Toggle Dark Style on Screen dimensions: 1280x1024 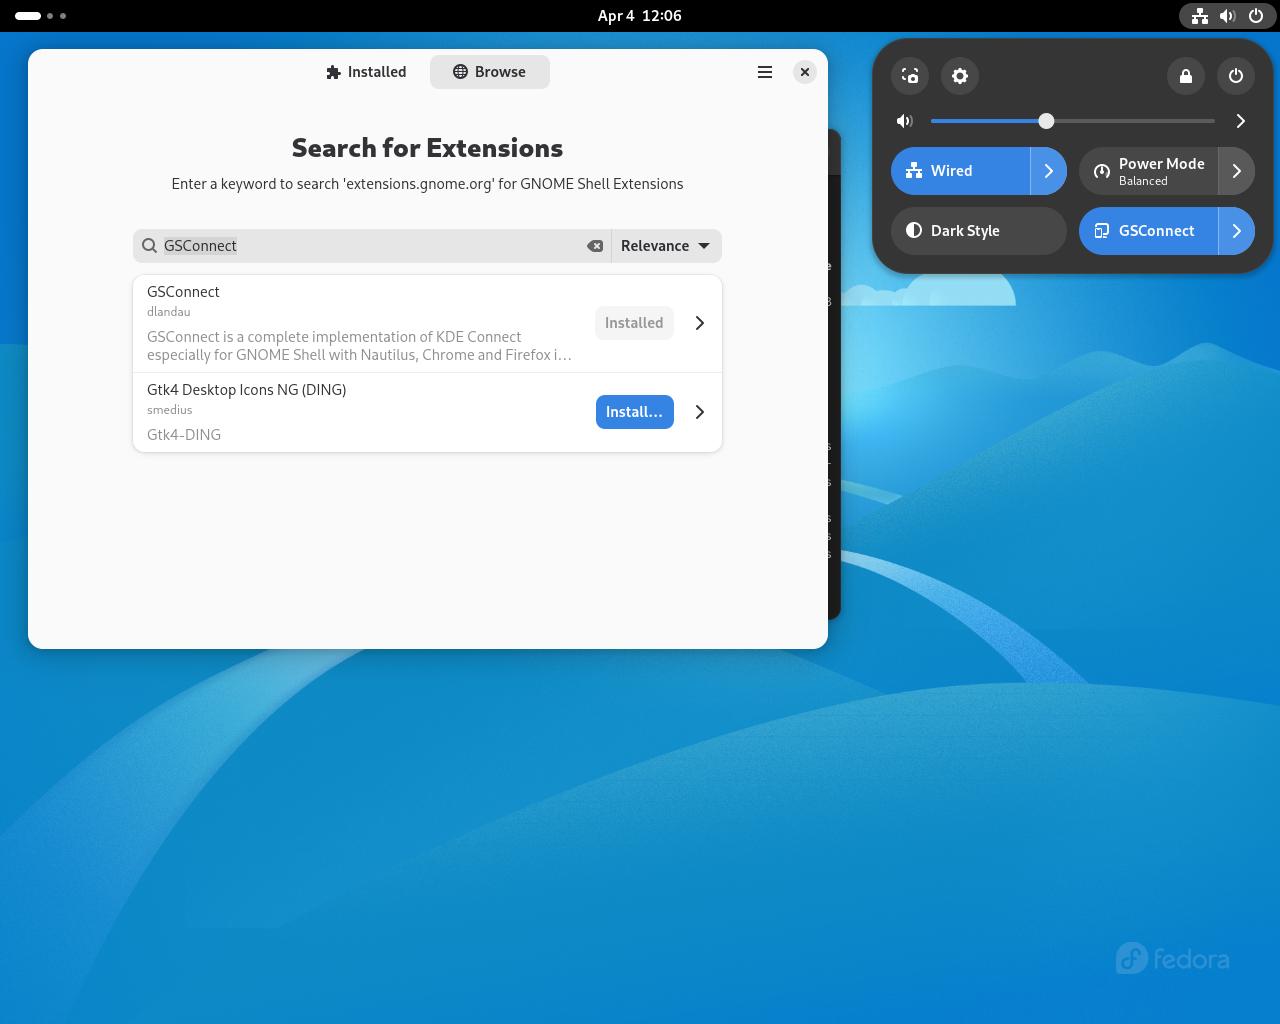[x=979, y=231]
